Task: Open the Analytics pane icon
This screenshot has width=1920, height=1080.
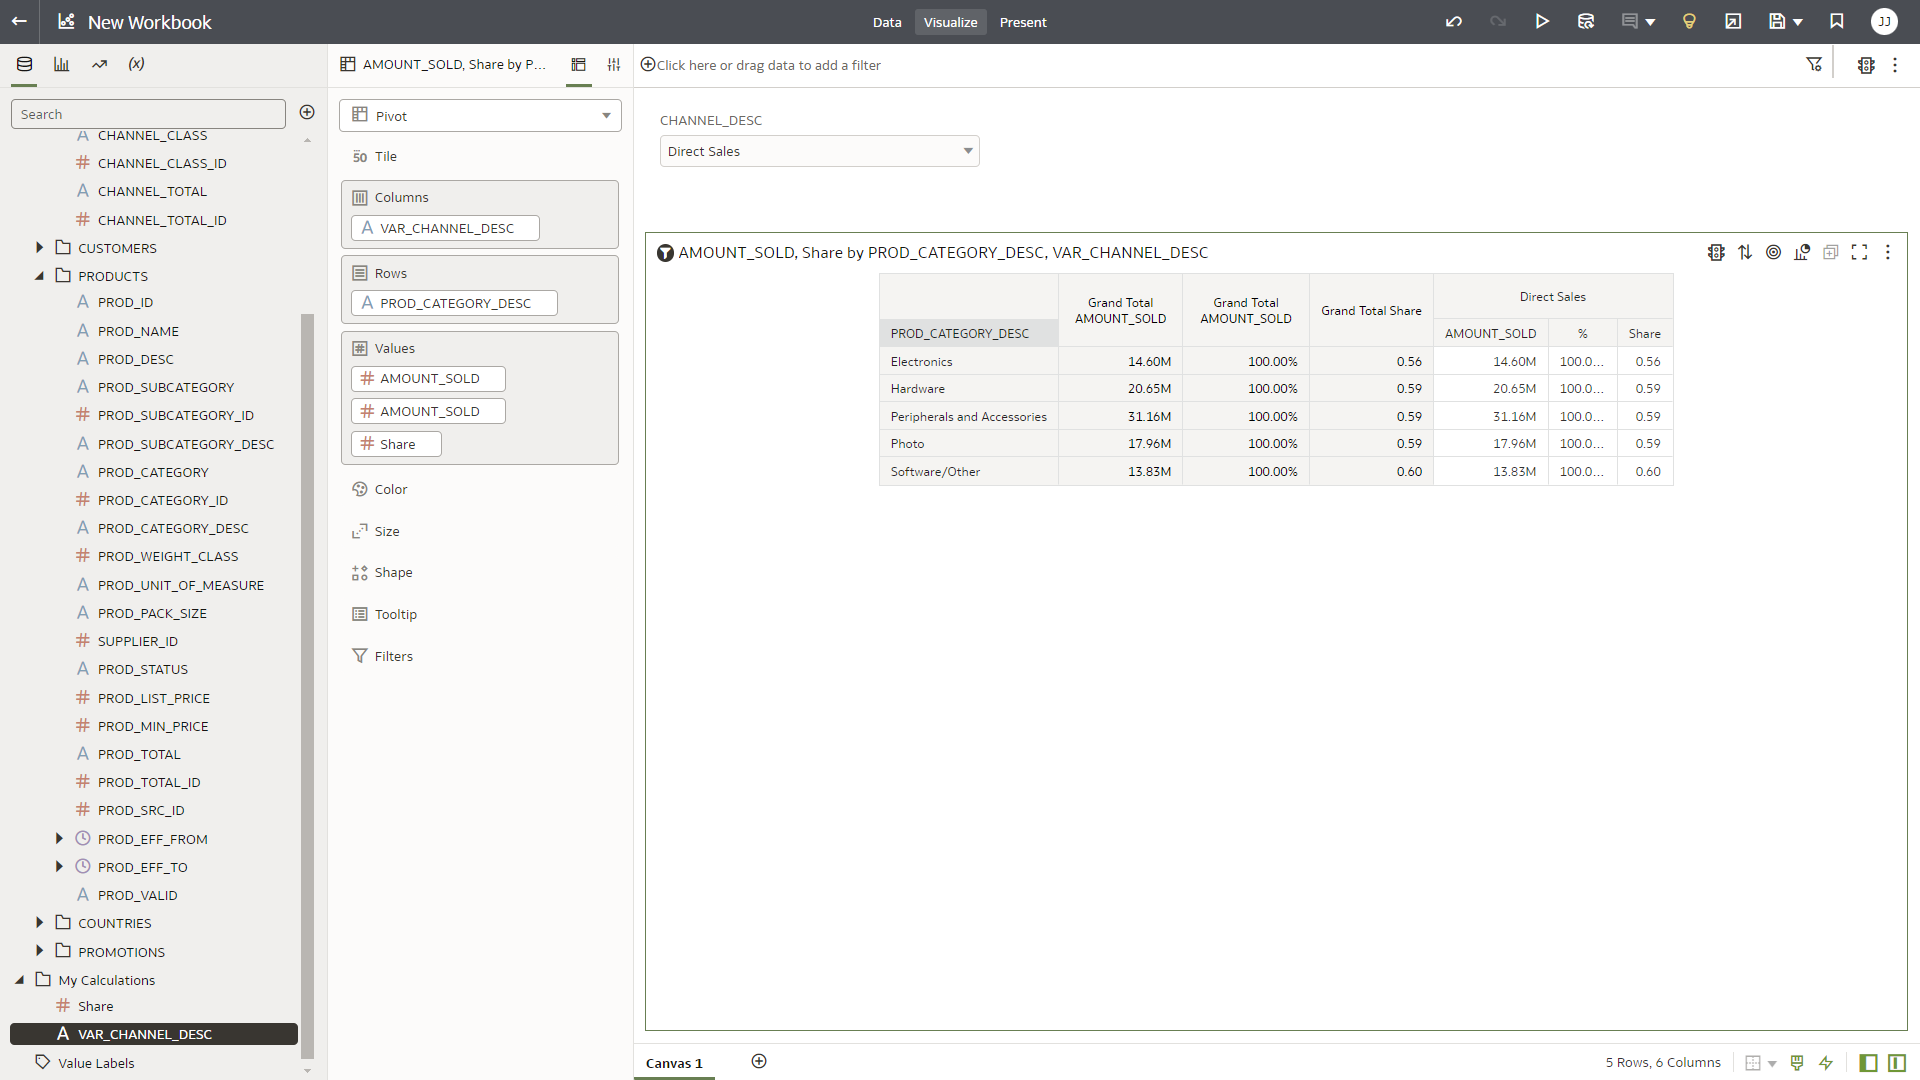Action: (x=99, y=64)
